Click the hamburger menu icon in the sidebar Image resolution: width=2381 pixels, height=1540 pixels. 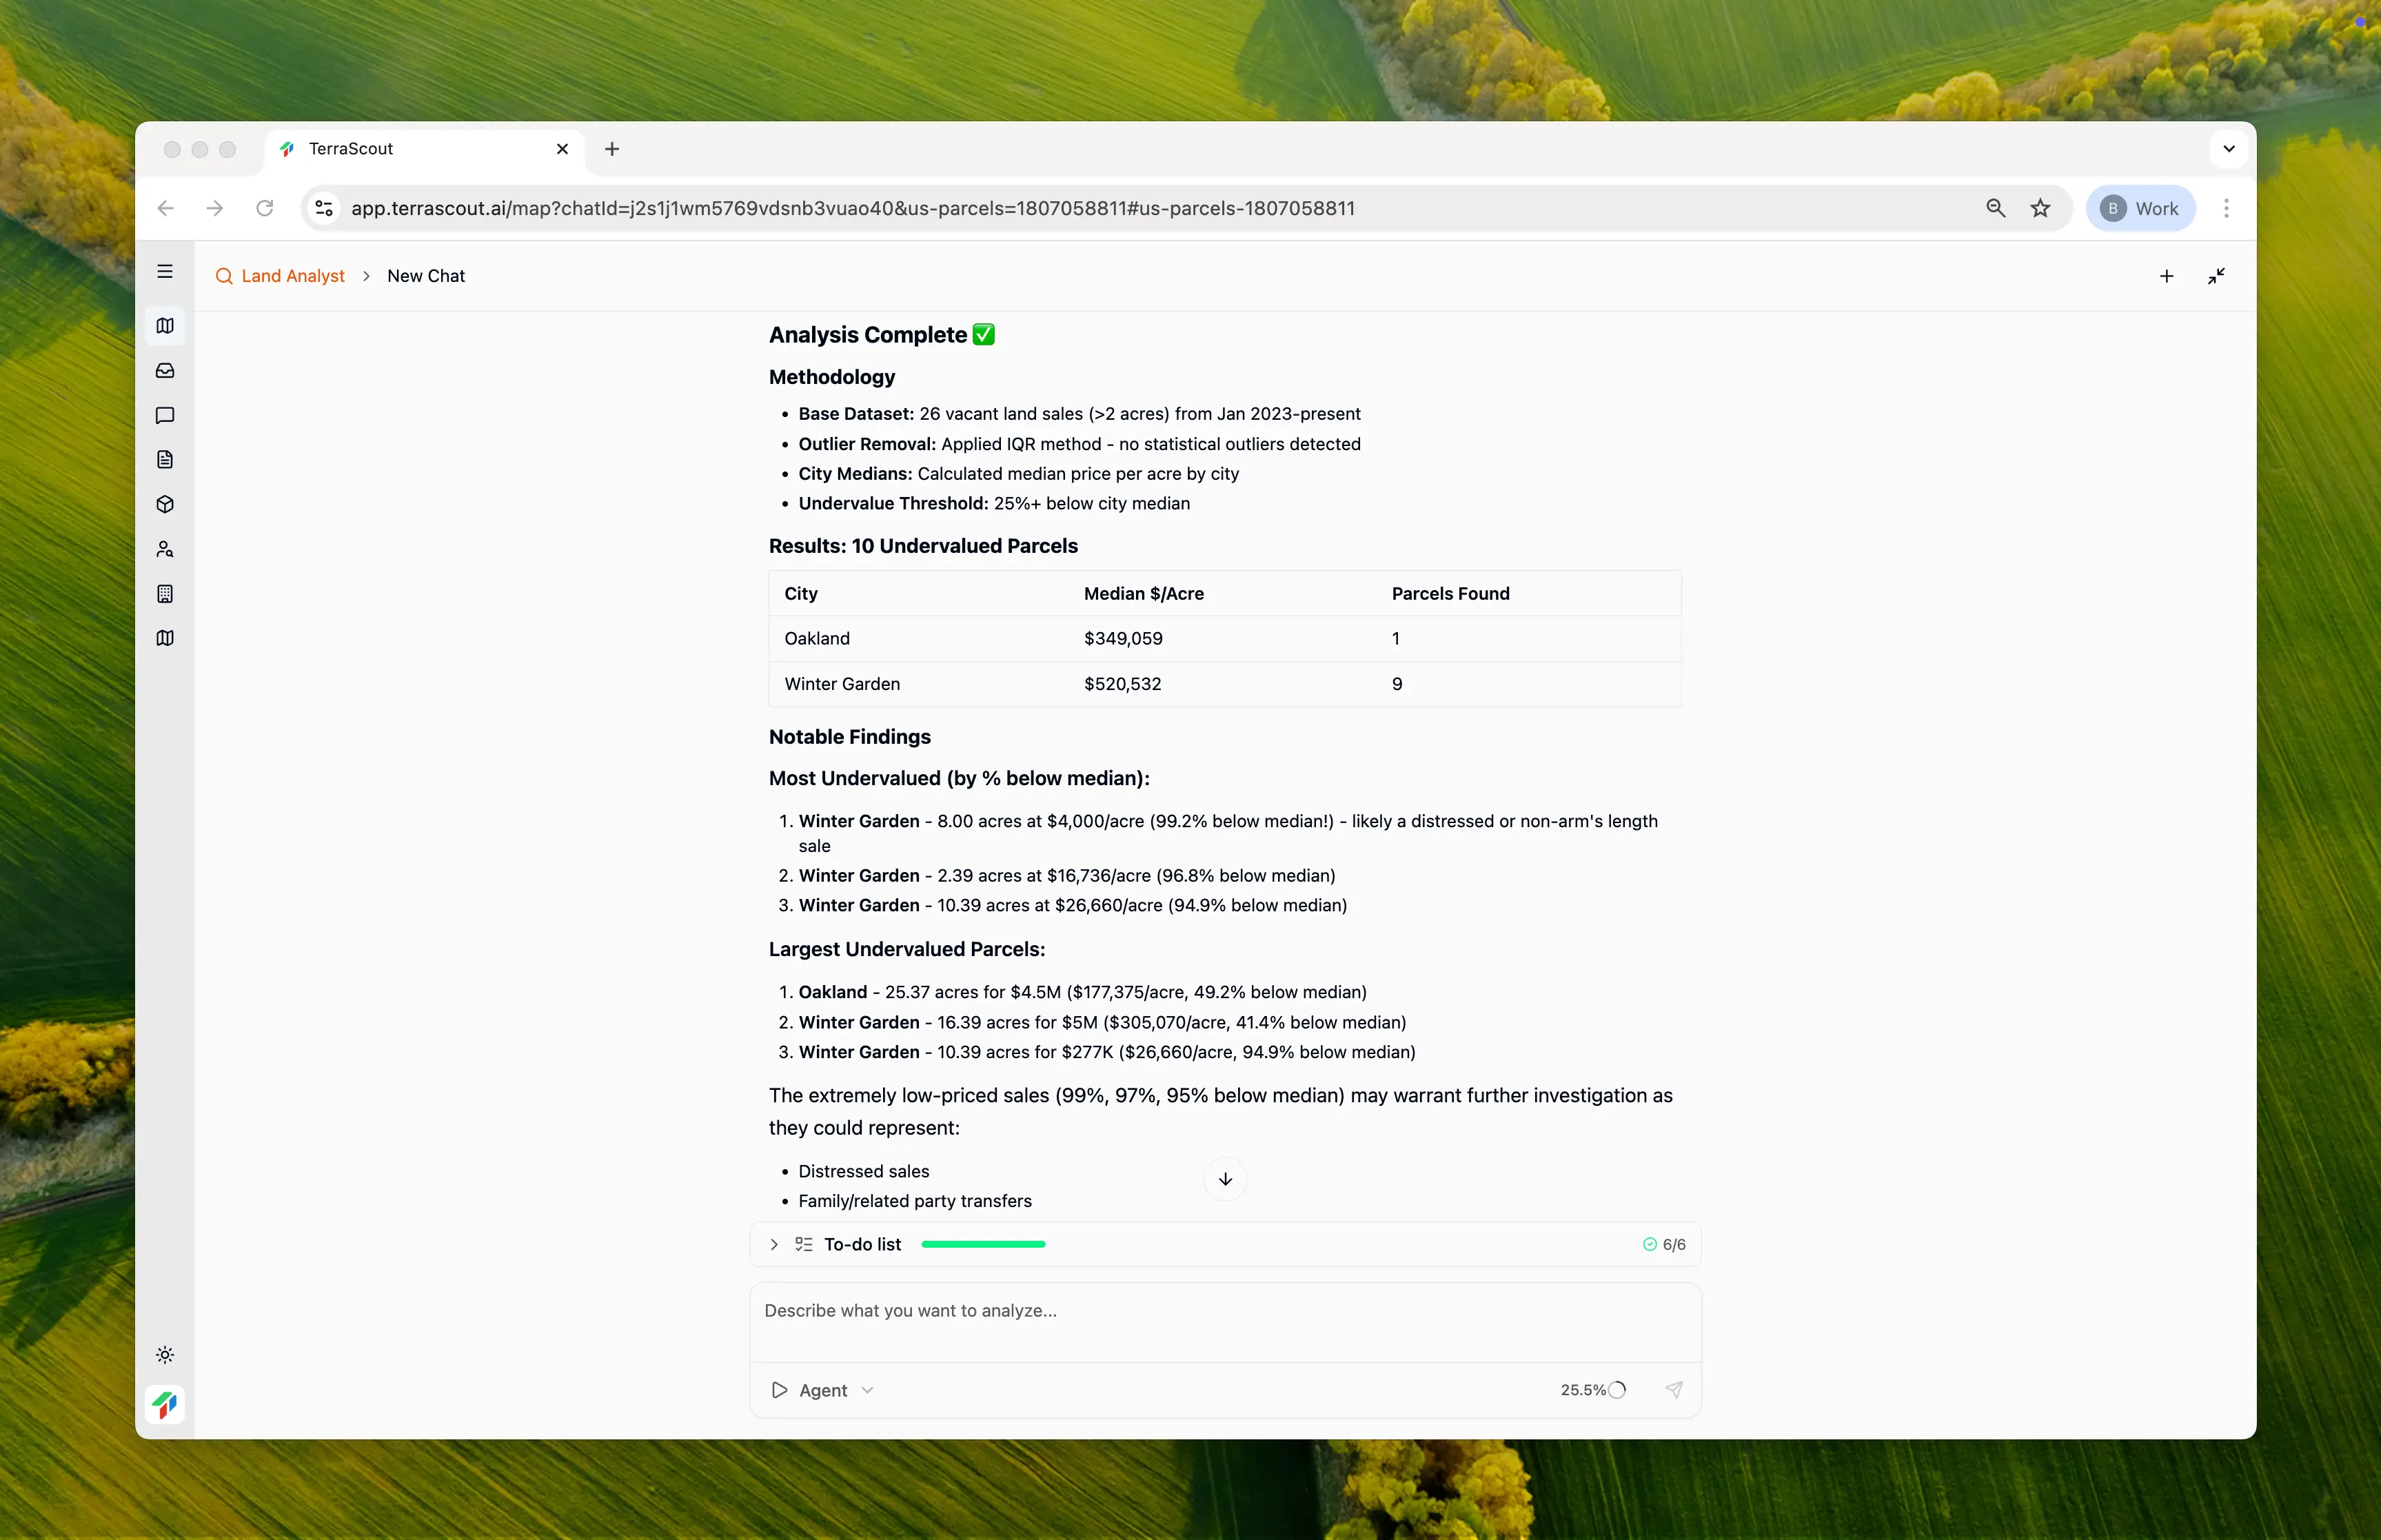click(165, 272)
